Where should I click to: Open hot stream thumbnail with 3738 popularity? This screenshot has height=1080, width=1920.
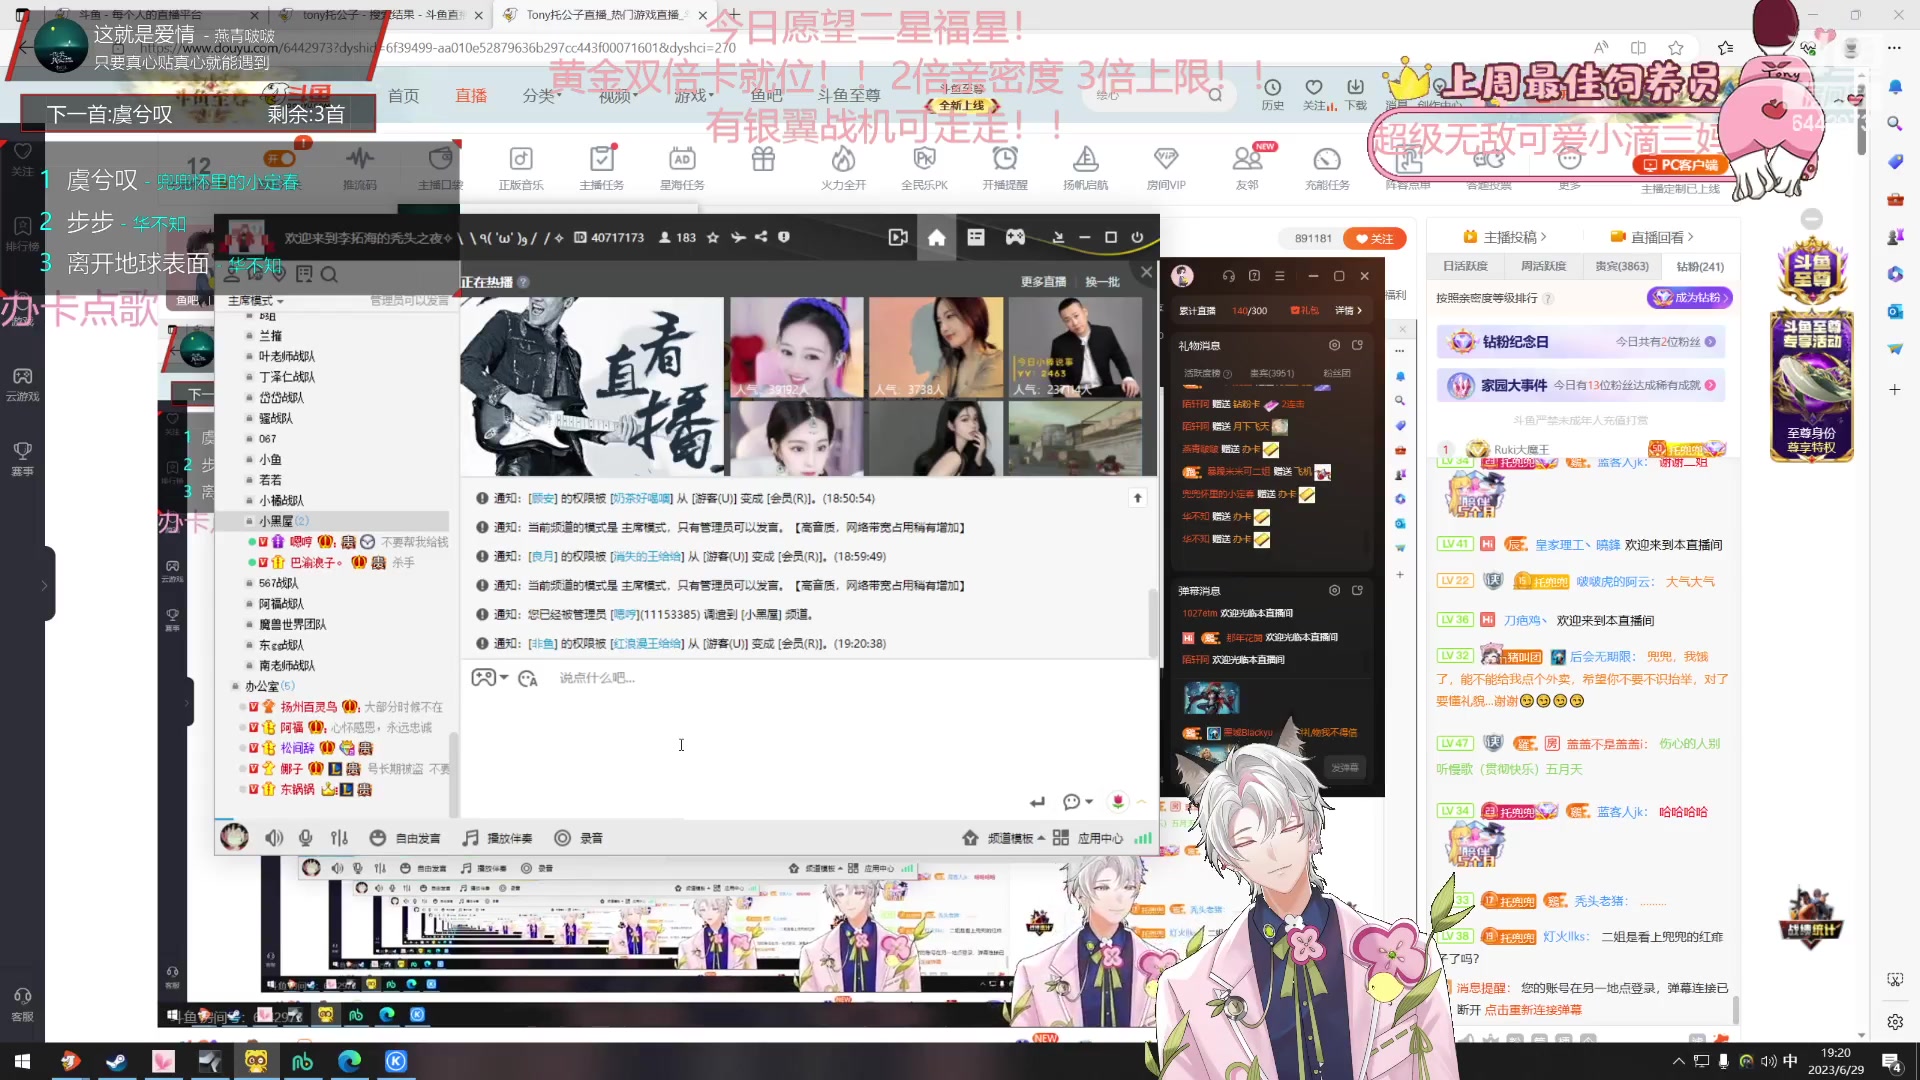936,347
